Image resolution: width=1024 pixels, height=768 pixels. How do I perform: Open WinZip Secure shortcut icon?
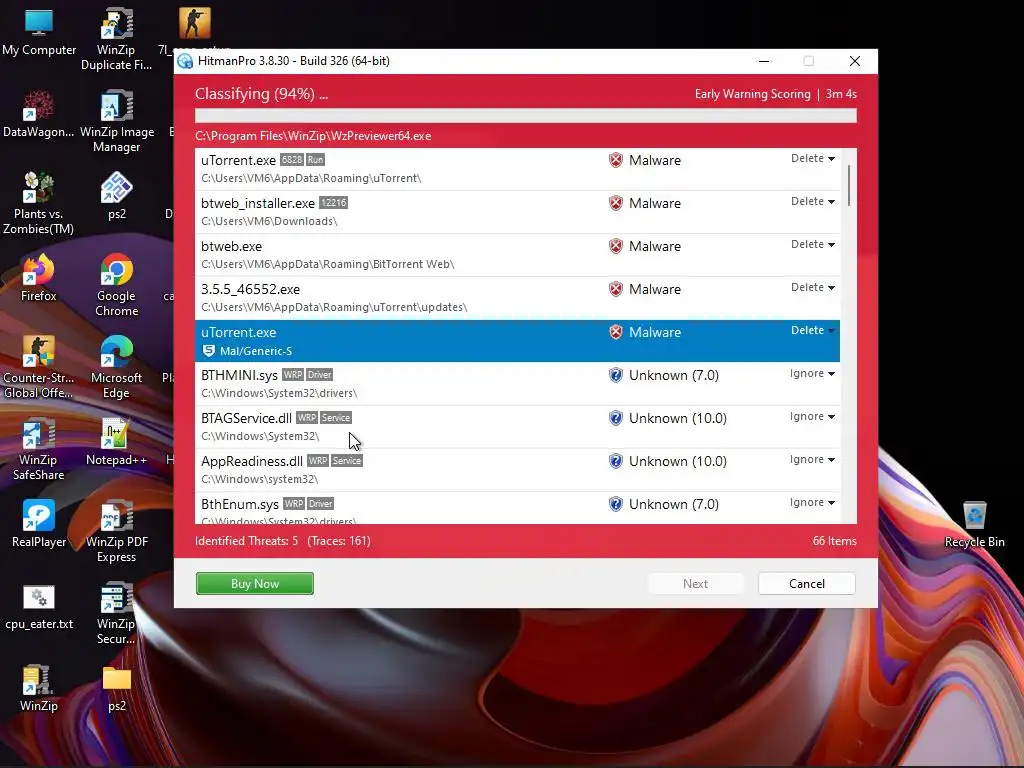(x=116, y=613)
